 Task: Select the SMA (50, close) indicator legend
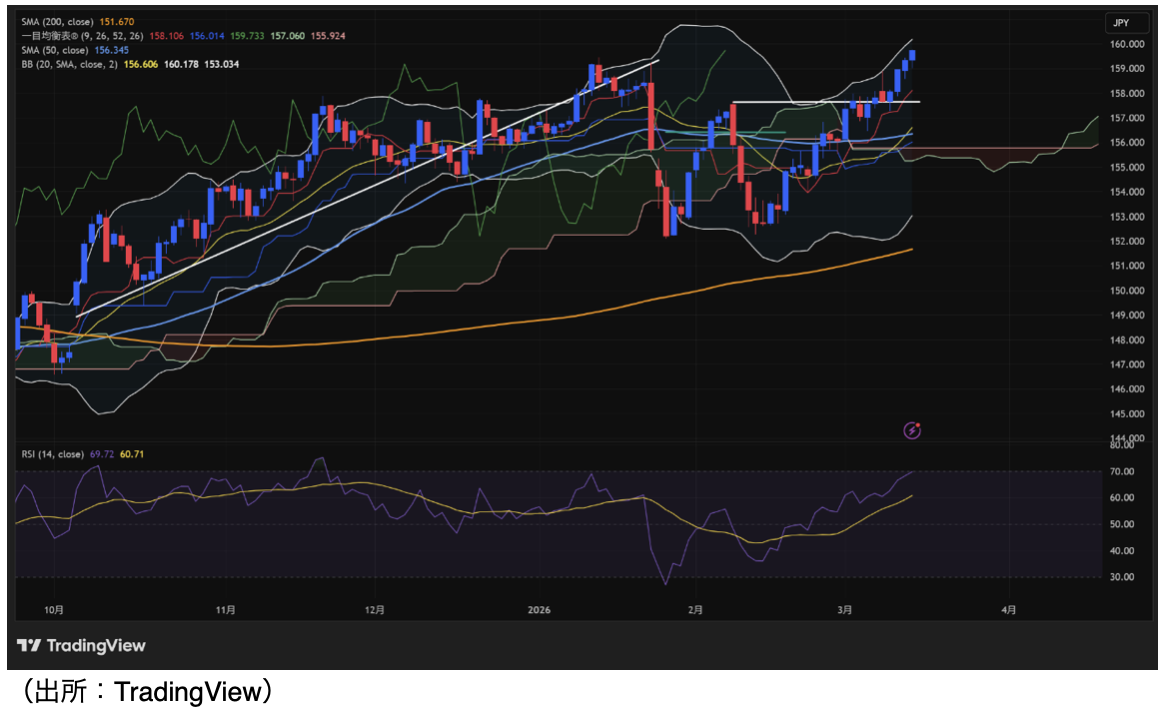pos(58,50)
